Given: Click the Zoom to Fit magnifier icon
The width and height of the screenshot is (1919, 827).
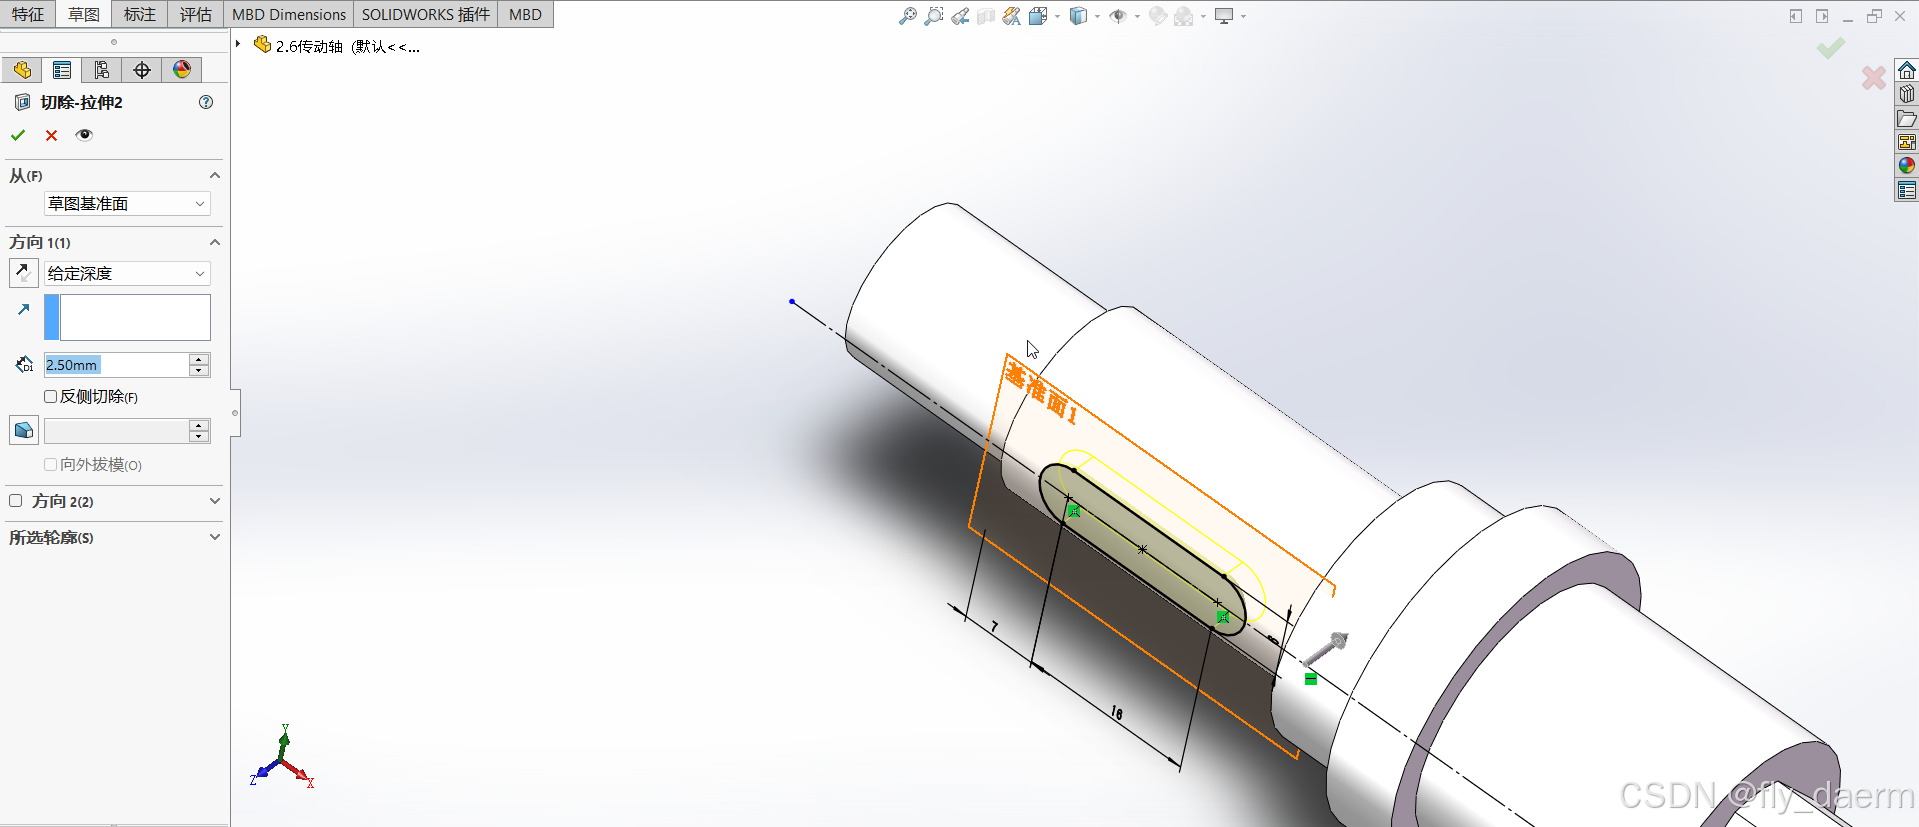Looking at the screenshot, I should click(908, 16).
